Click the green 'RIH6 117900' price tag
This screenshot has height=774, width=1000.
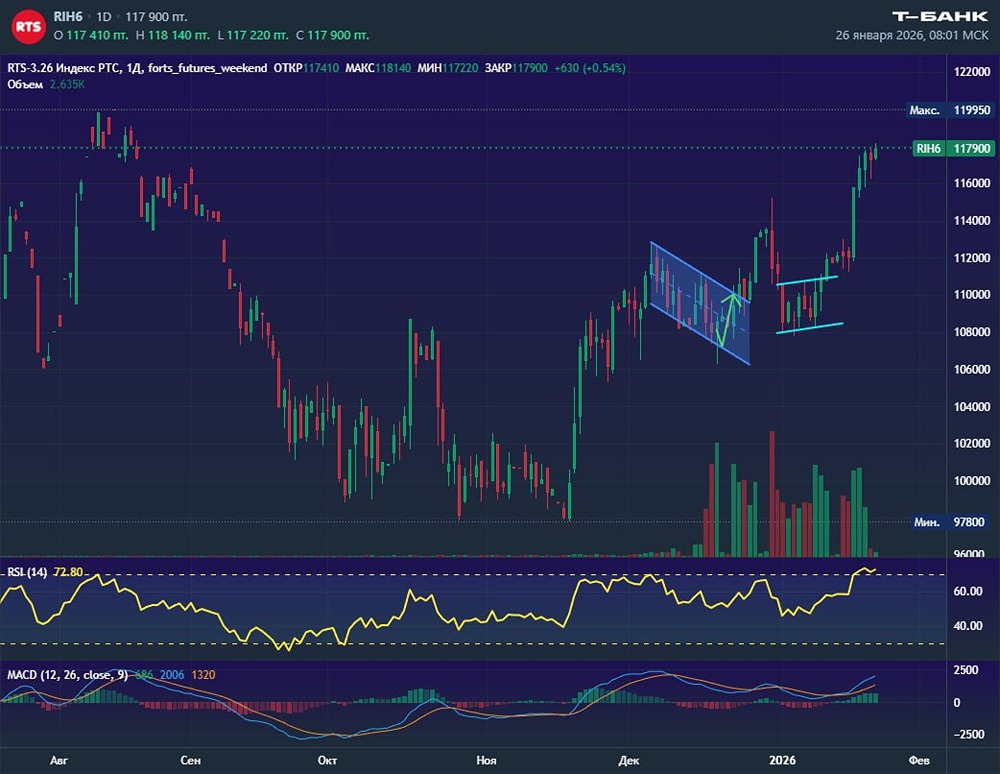coord(953,149)
